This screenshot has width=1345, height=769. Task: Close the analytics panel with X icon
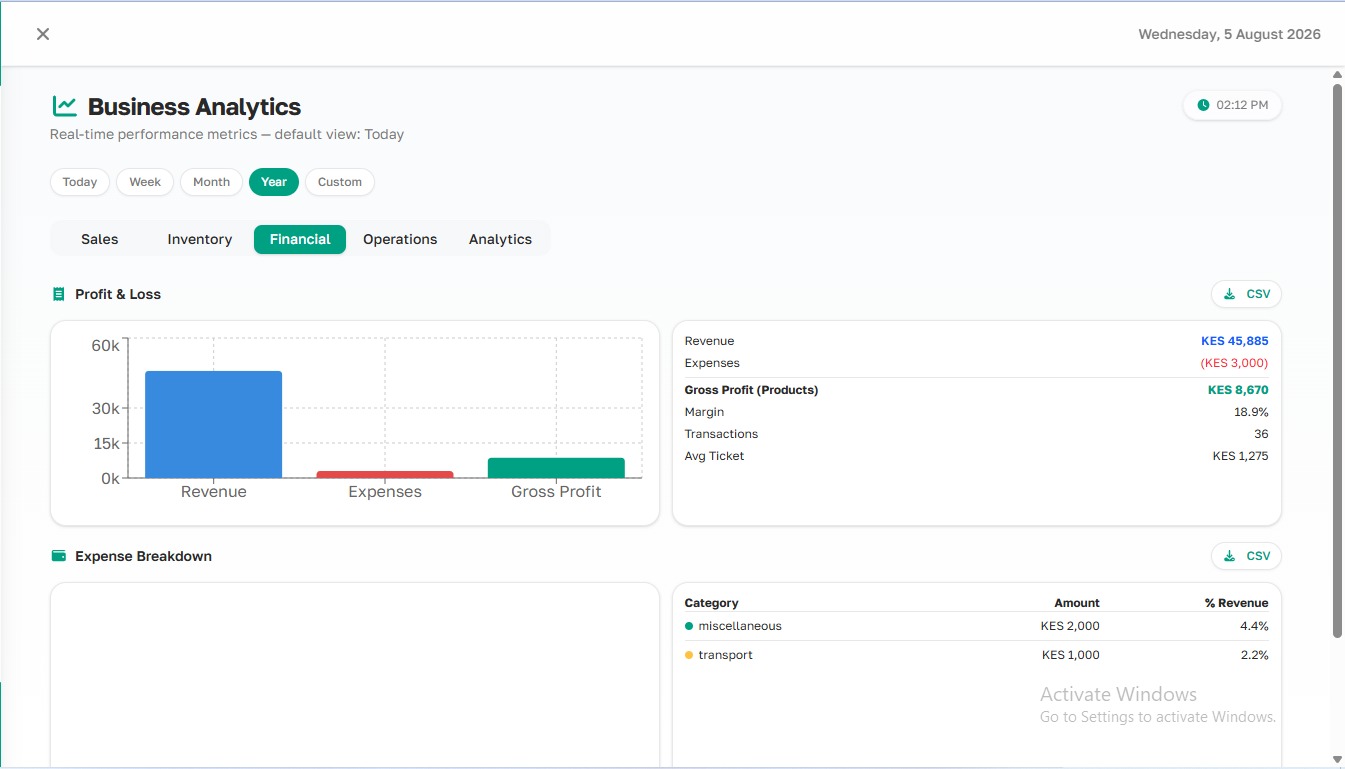43,34
